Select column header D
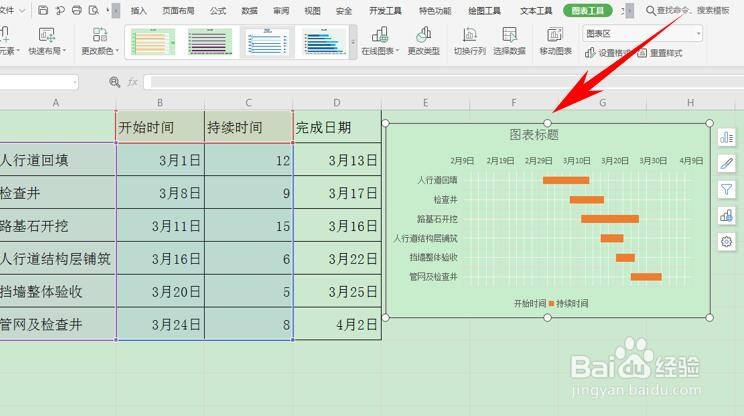744x416 pixels. [337, 102]
